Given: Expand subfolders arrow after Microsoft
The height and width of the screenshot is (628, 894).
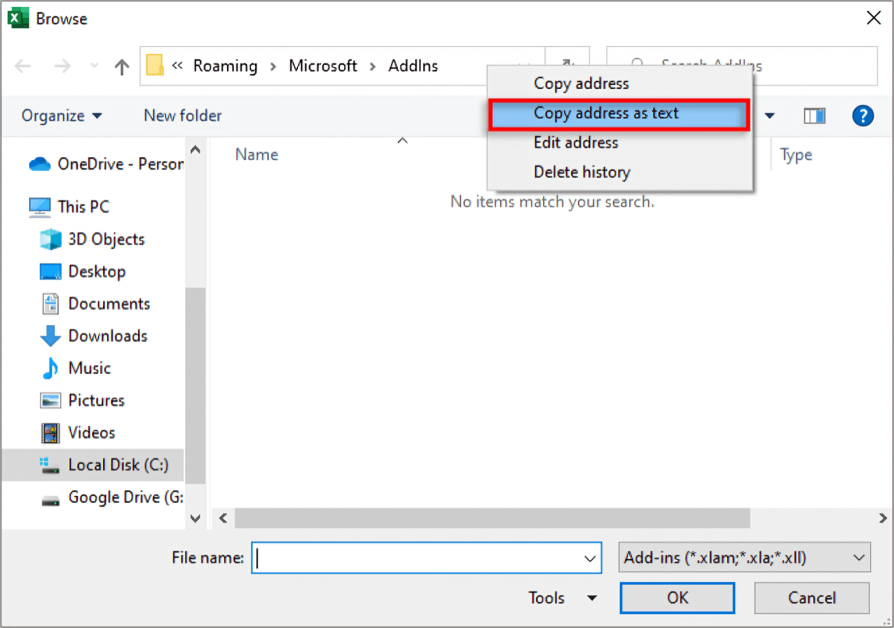Looking at the screenshot, I should (373, 67).
